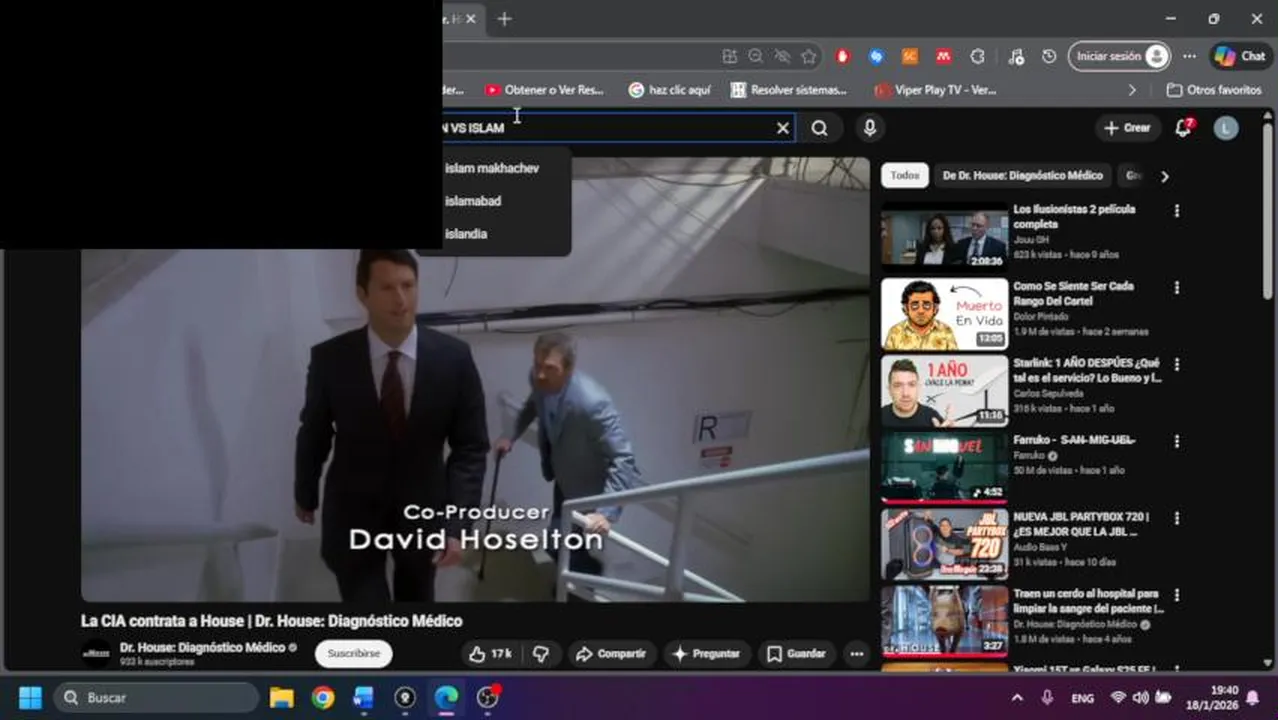The width and height of the screenshot is (1278, 720).
Task: Add this page to favorites star
Action: pyautogui.click(x=809, y=57)
